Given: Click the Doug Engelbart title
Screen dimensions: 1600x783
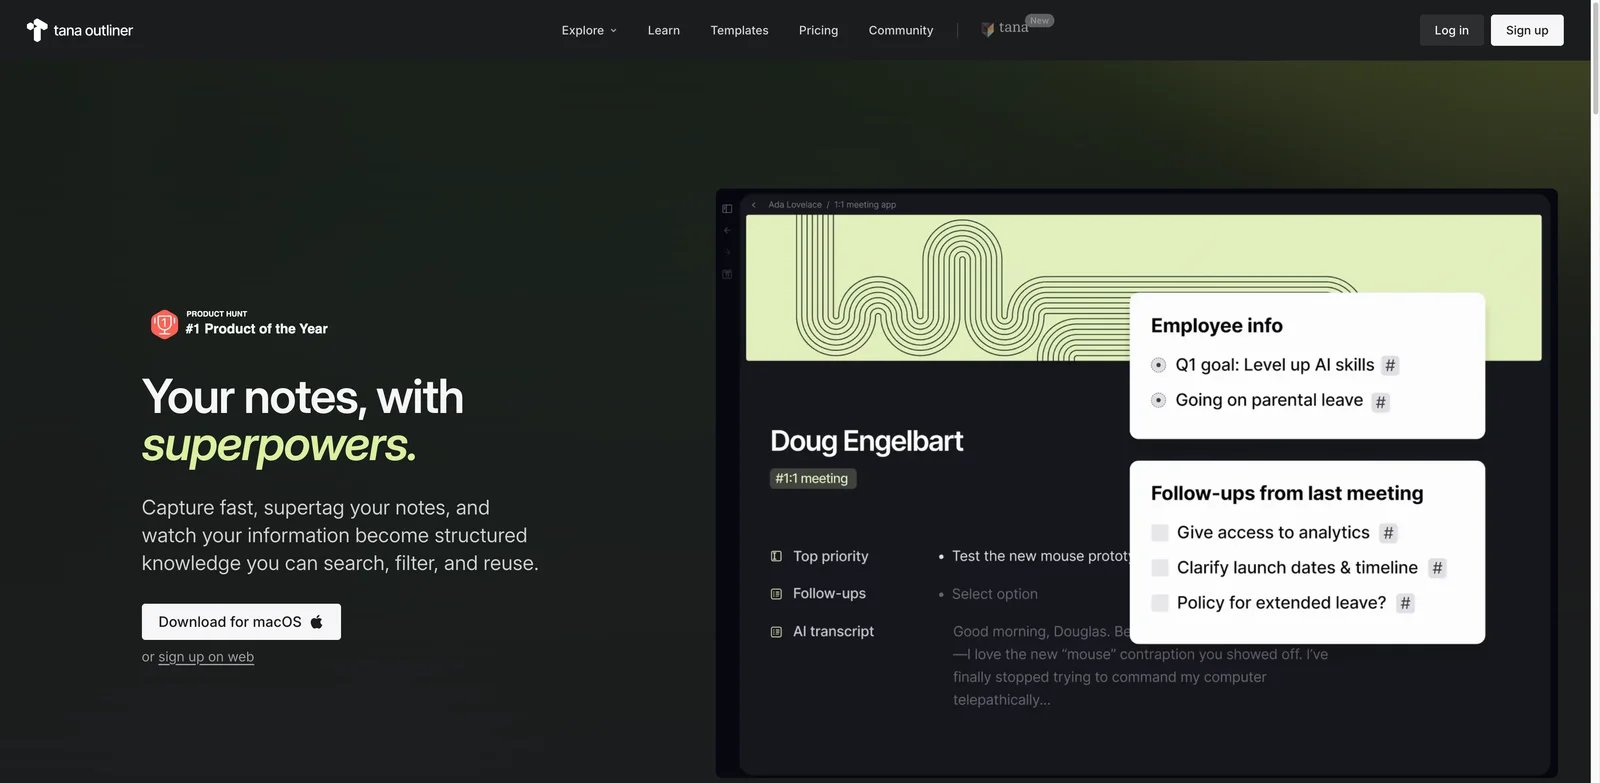Looking at the screenshot, I should [867, 441].
